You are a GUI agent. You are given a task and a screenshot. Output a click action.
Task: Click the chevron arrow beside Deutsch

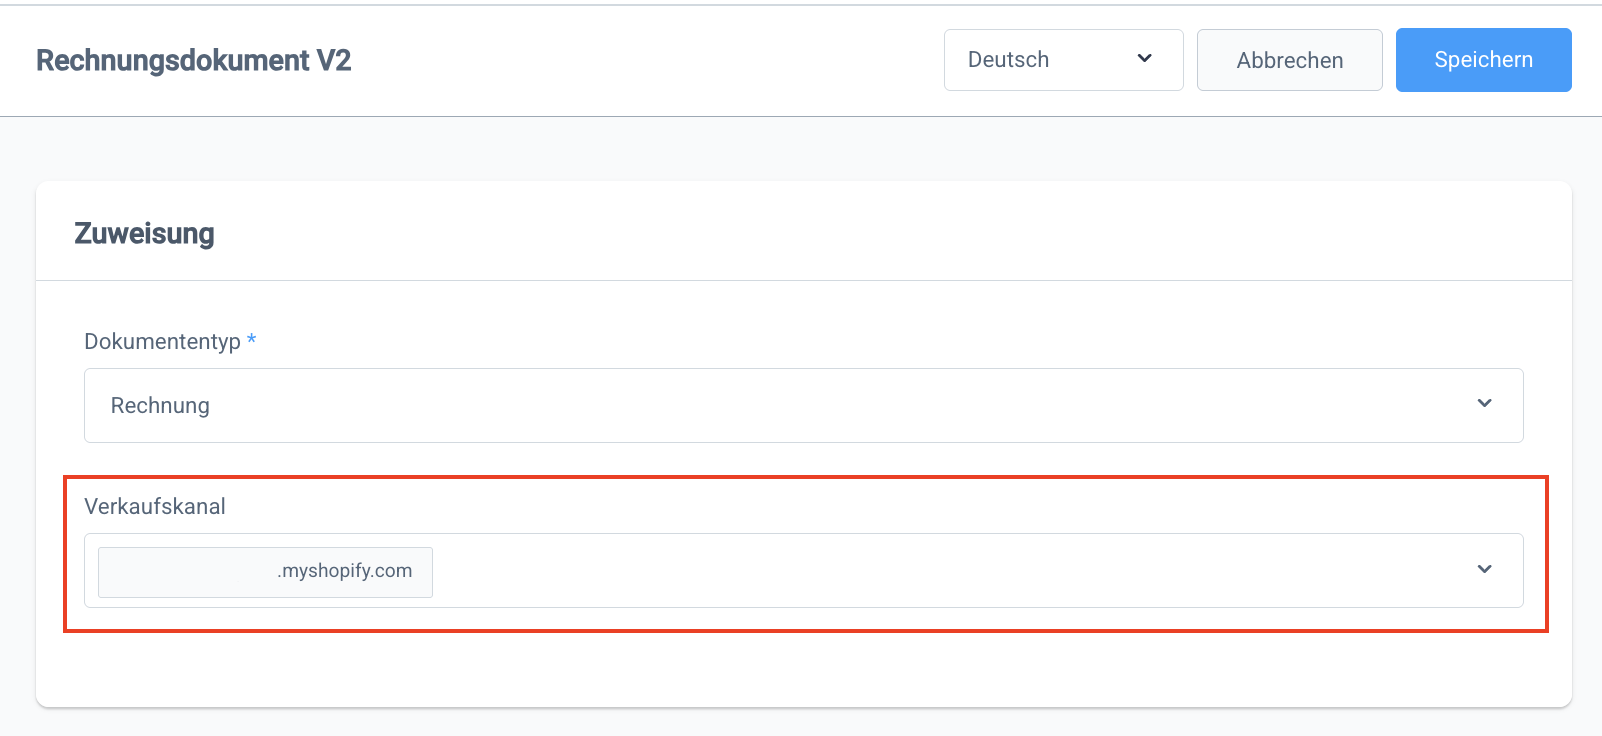1145,59
